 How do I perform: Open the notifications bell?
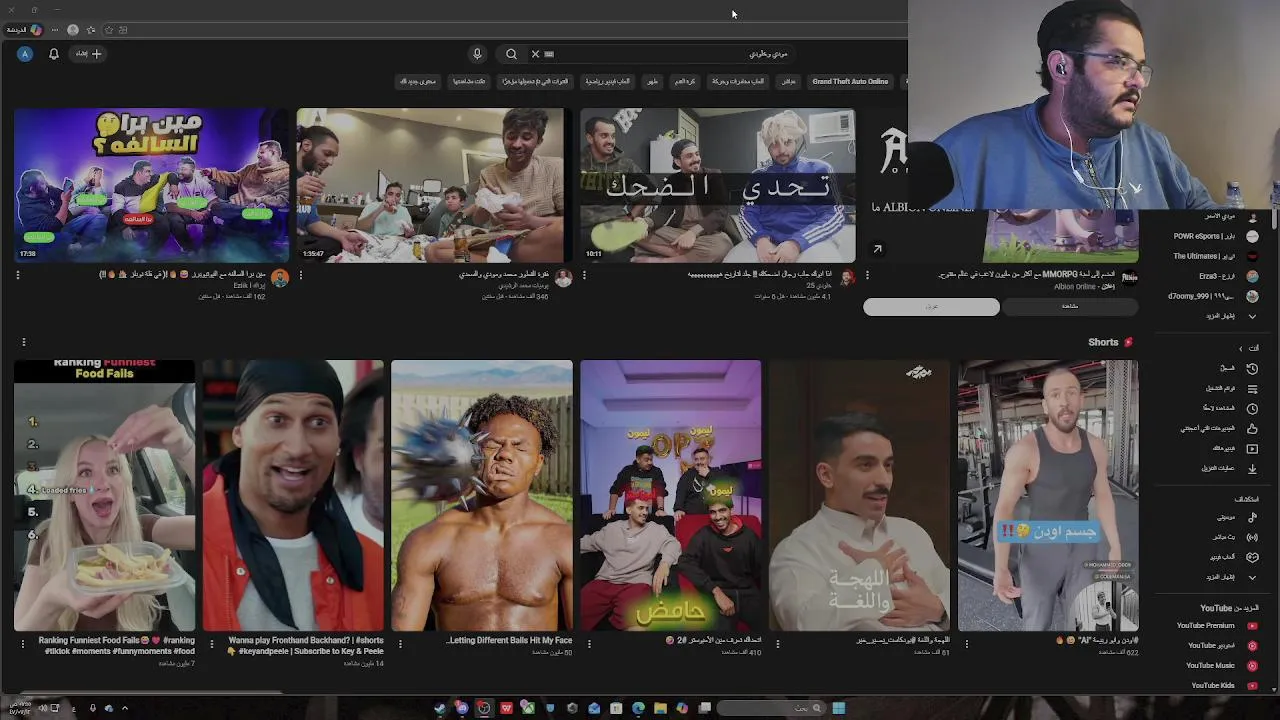(x=54, y=54)
